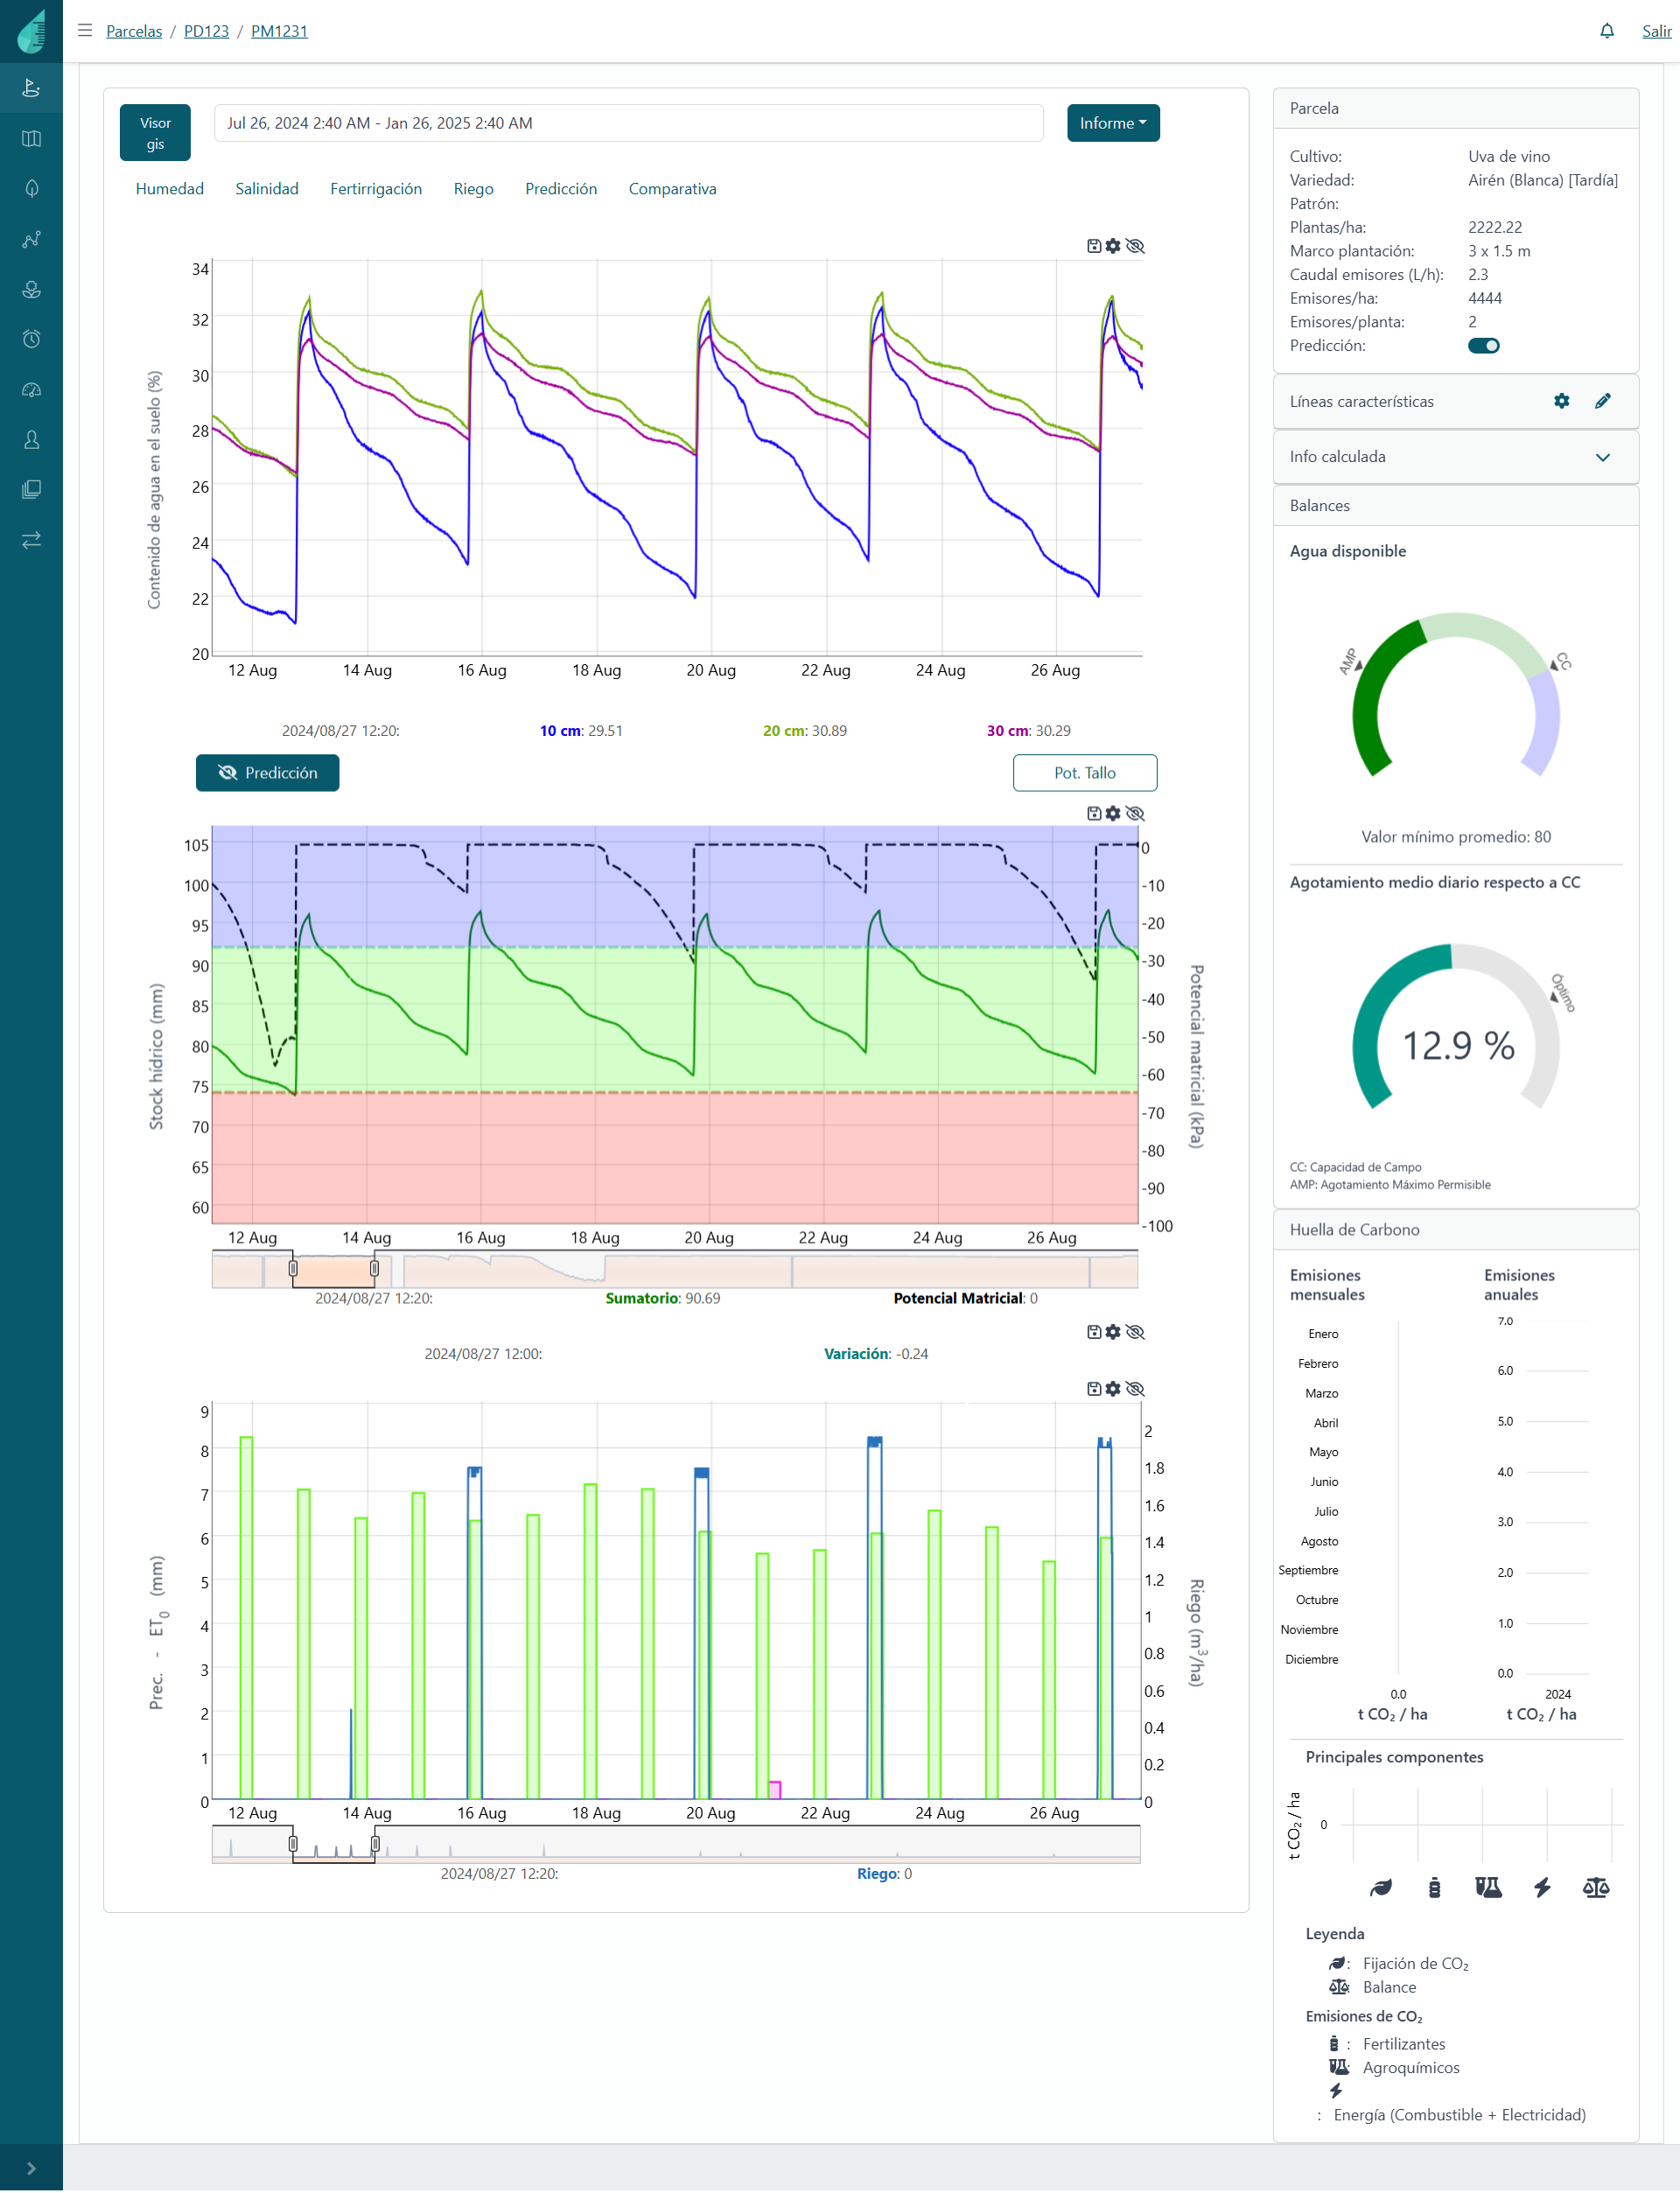Image resolution: width=1680 pixels, height=2193 pixels.
Task: Click the alarm clock icon in the sidebar
Action: point(31,339)
